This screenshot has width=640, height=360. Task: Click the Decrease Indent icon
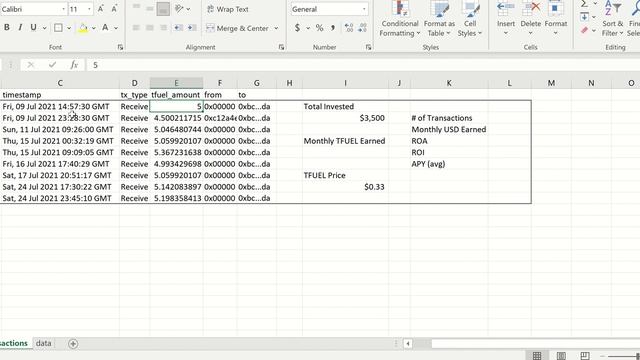178,28
